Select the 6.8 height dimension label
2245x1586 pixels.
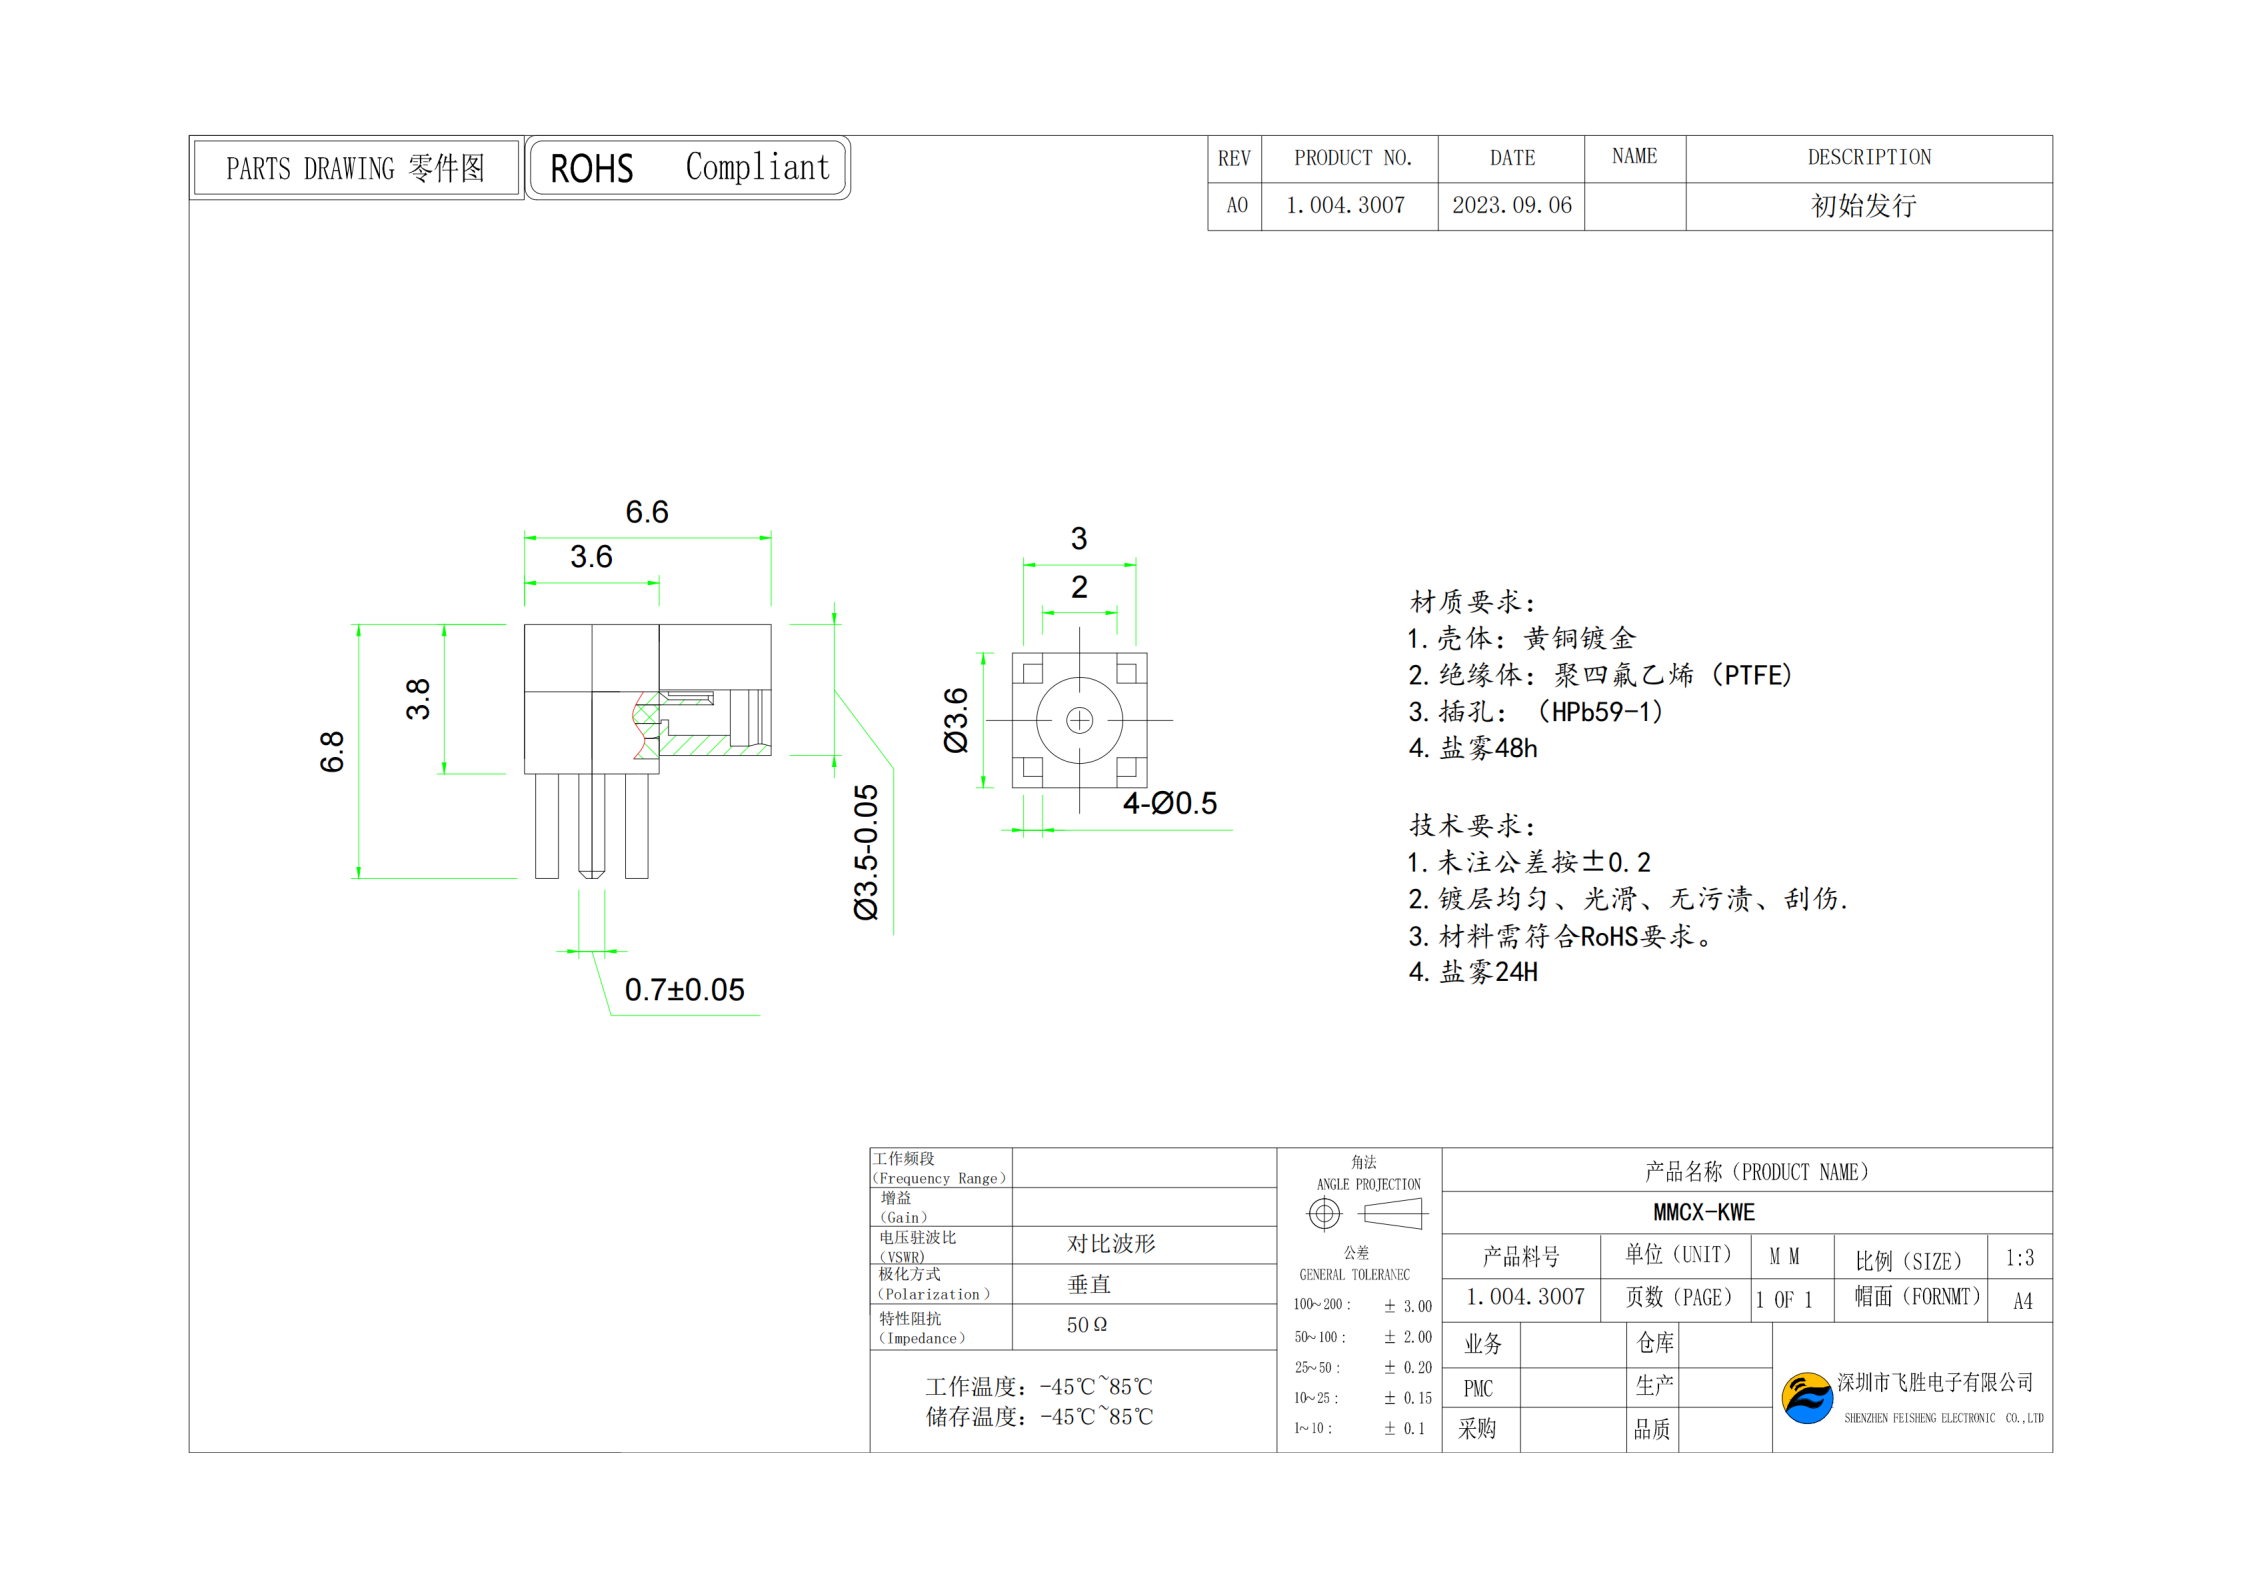332,751
